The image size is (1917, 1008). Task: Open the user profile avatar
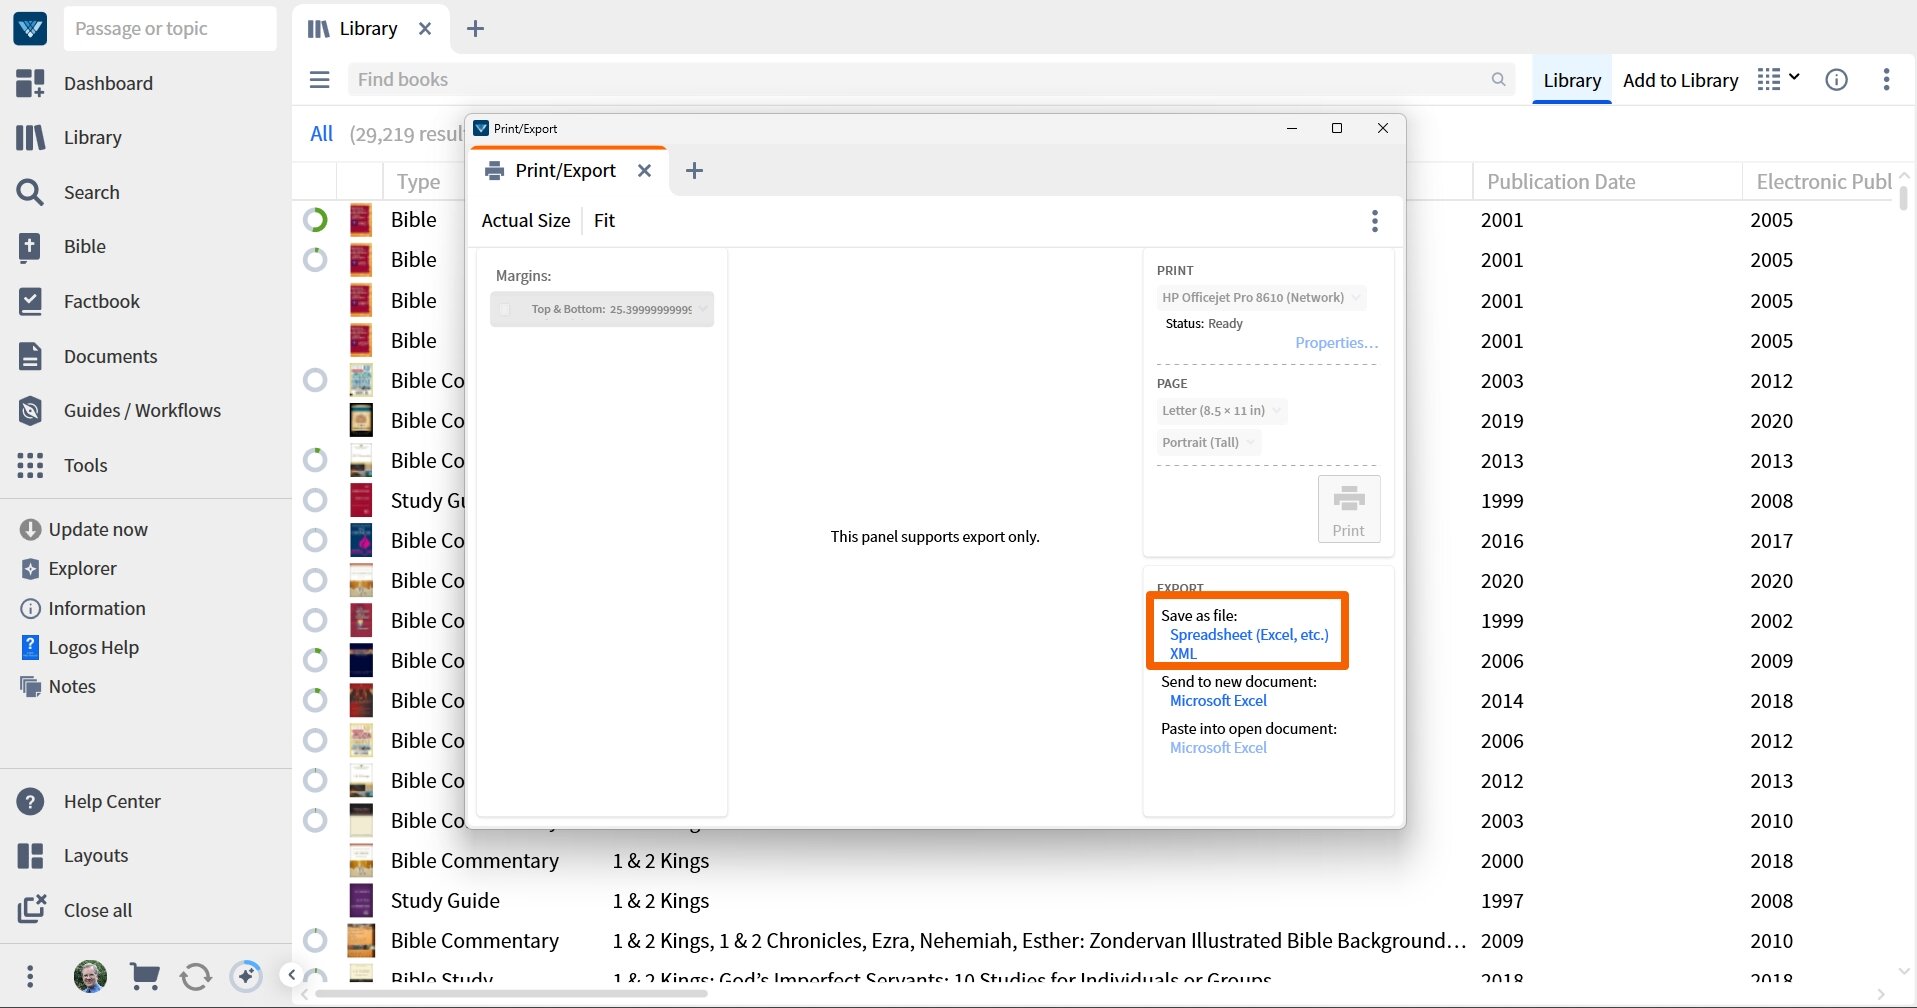(x=90, y=976)
